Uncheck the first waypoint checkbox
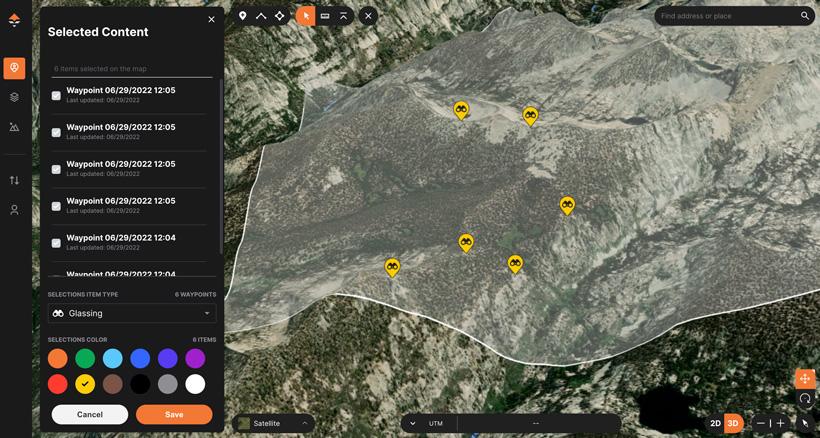Screen dimensions: 820x438 (56, 96)
